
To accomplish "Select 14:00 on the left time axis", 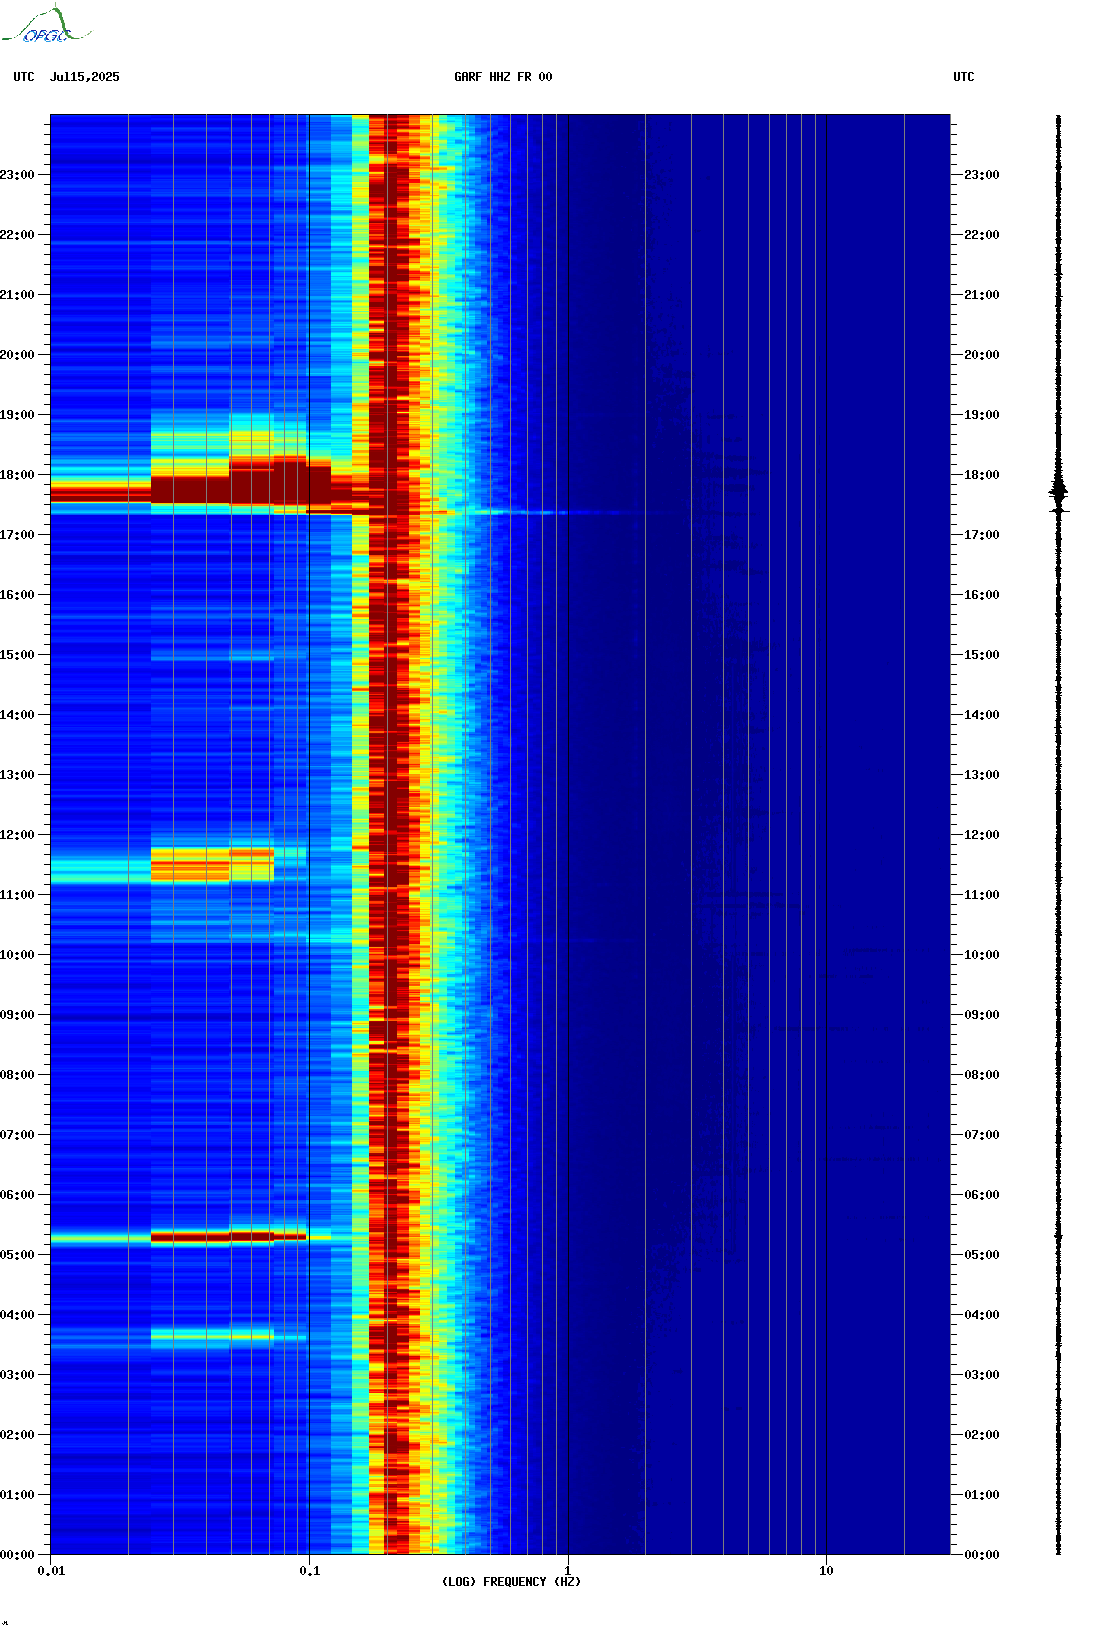I will tap(17, 715).
